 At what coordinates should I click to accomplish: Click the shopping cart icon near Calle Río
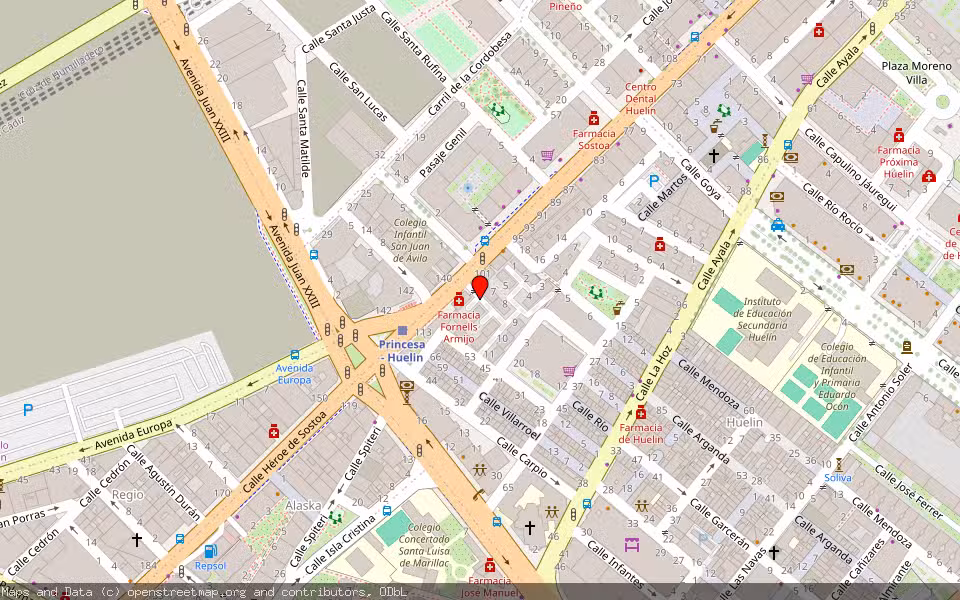coord(569,371)
